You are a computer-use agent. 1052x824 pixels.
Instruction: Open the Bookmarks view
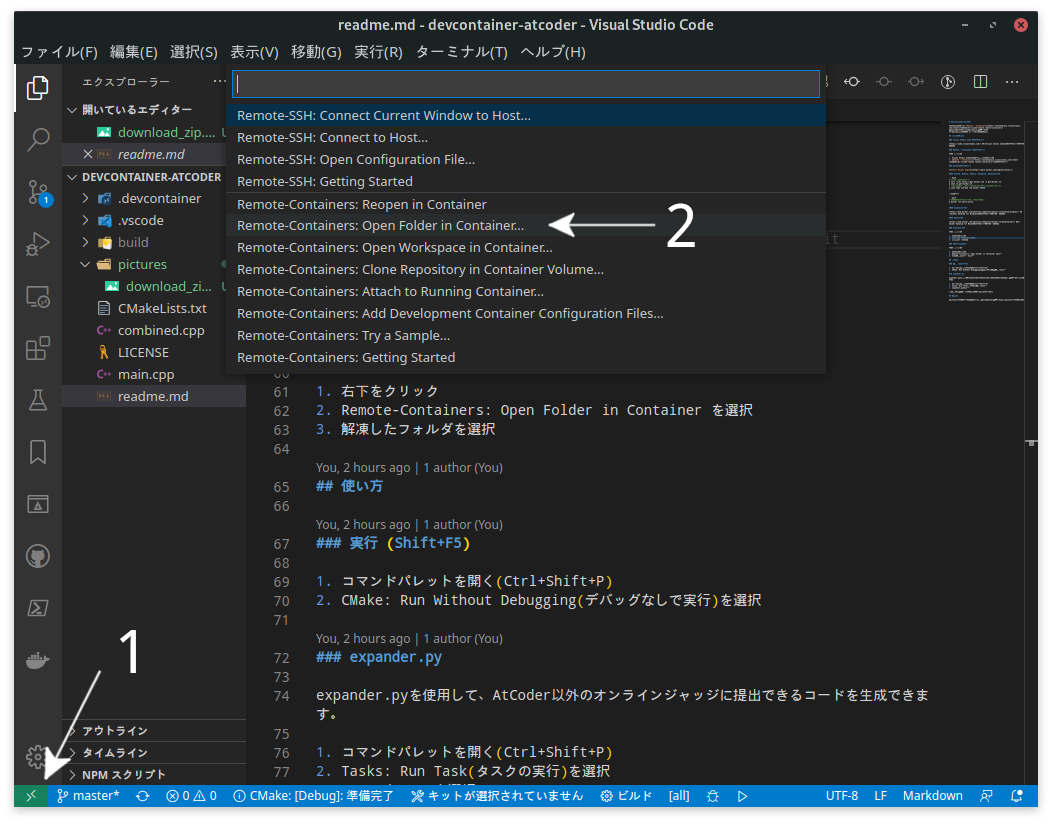click(38, 452)
